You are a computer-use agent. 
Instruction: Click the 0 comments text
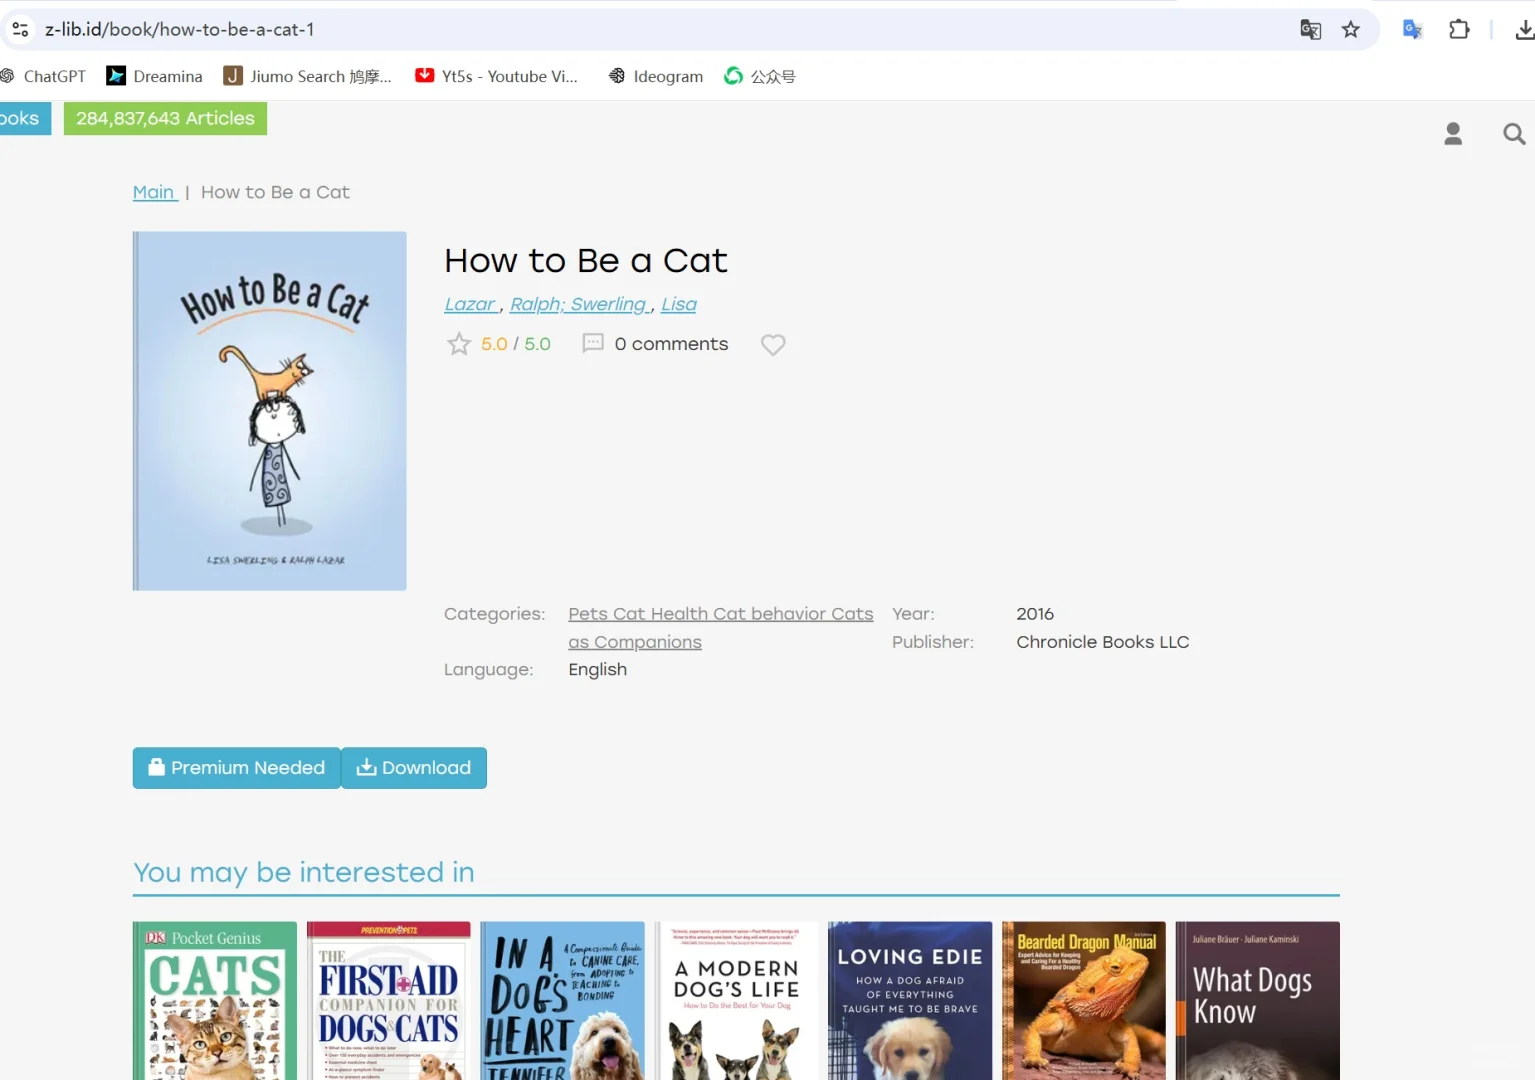coord(671,344)
